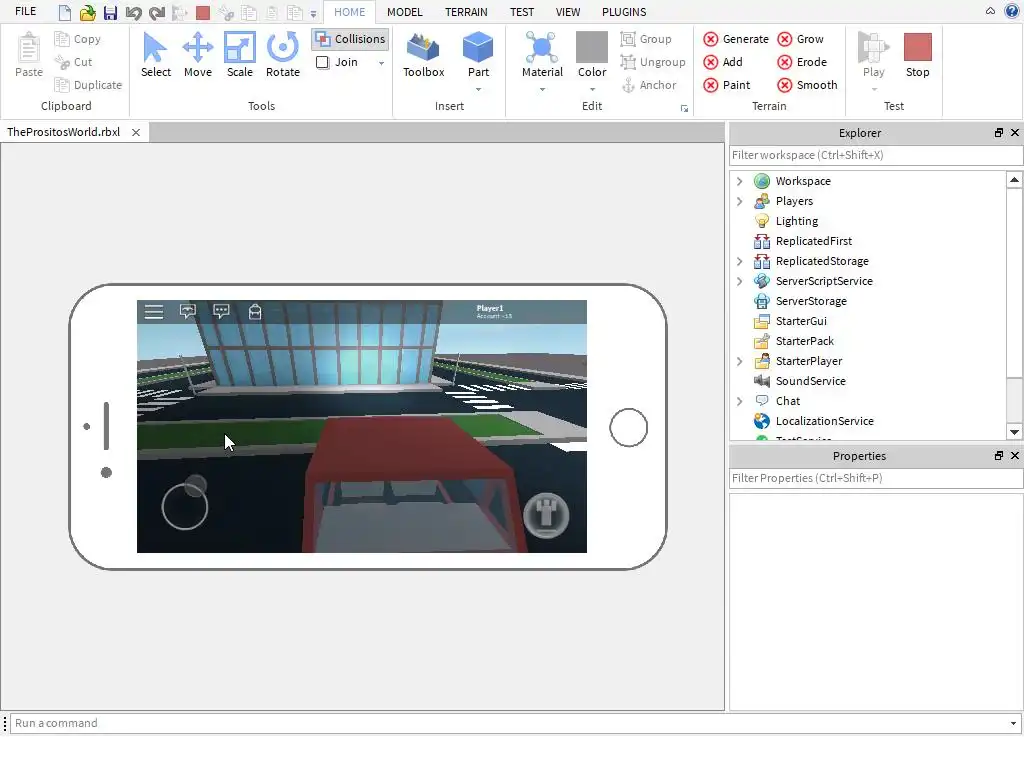Image resolution: width=1024 pixels, height=768 pixels.
Task: Toggle Collisions option
Action: coord(350,39)
